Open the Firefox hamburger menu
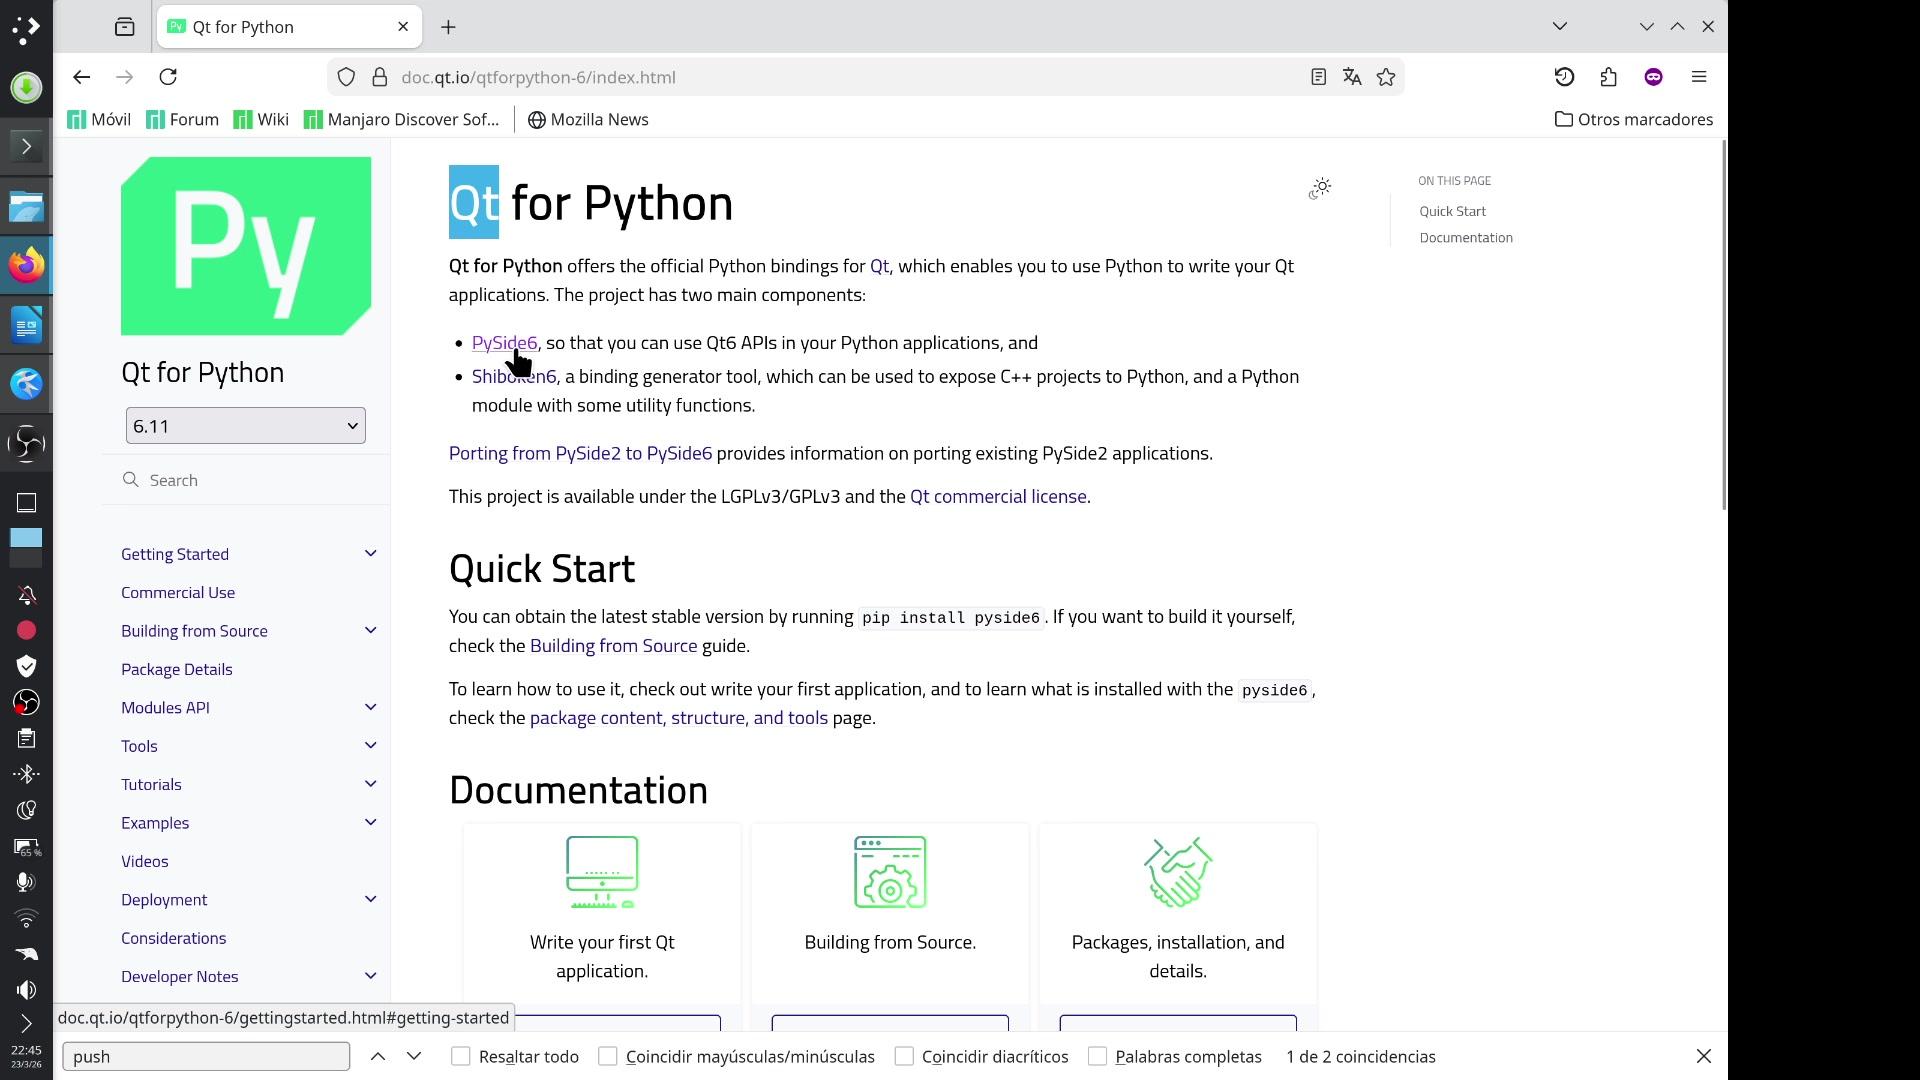This screenshot has height=1080, width=1920. coord(1698,77)
